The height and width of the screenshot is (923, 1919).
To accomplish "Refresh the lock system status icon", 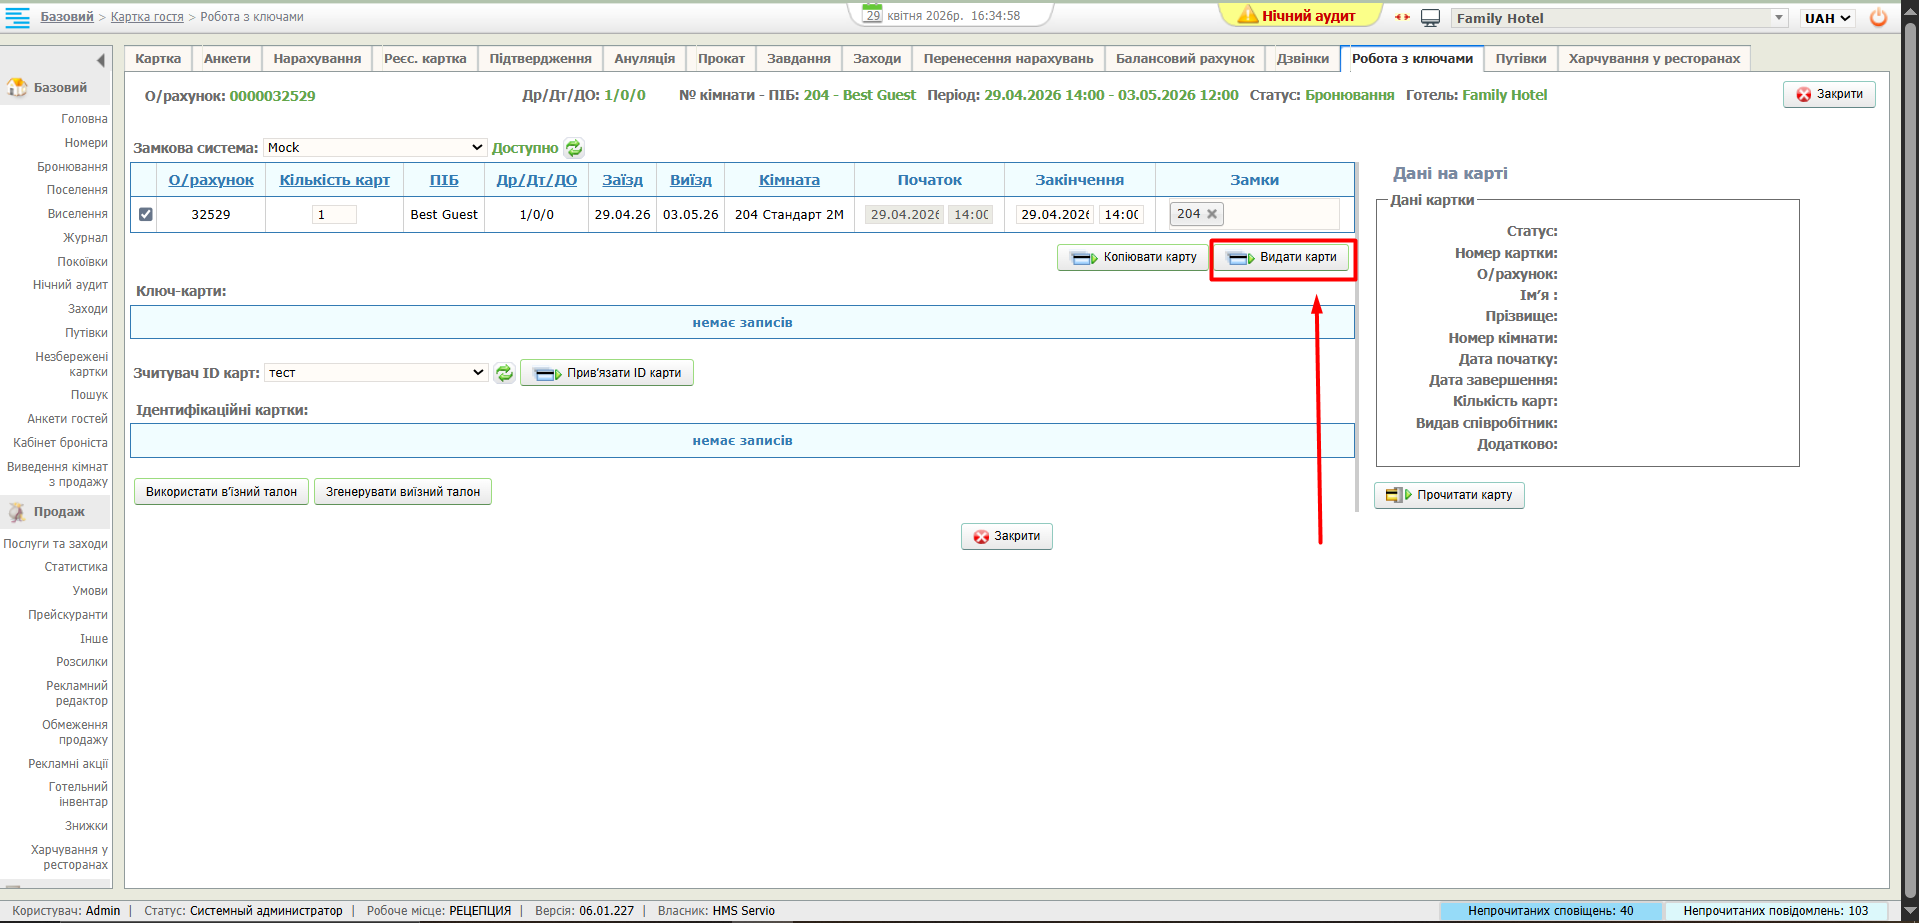I will pos(574,148).
